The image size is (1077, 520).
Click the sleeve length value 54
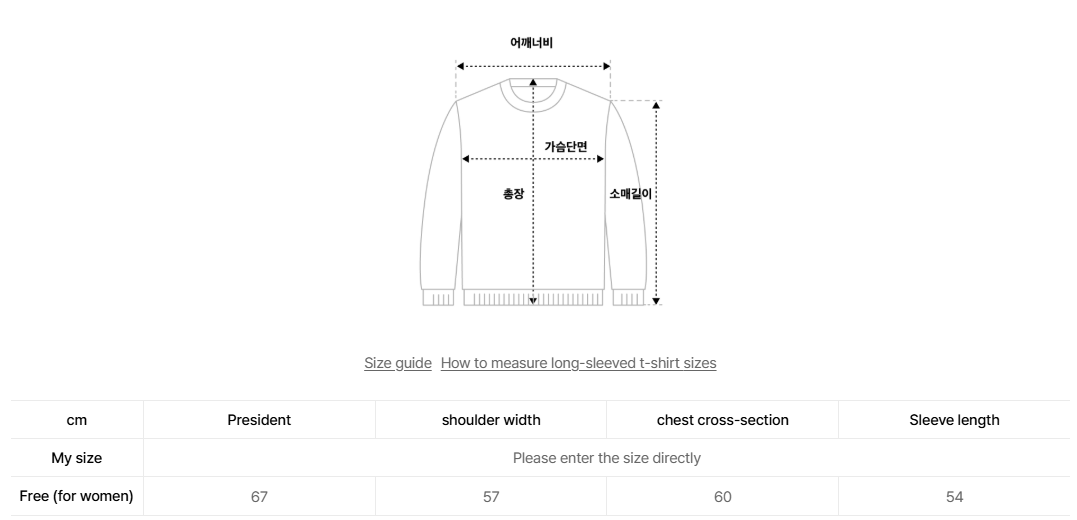954,496
